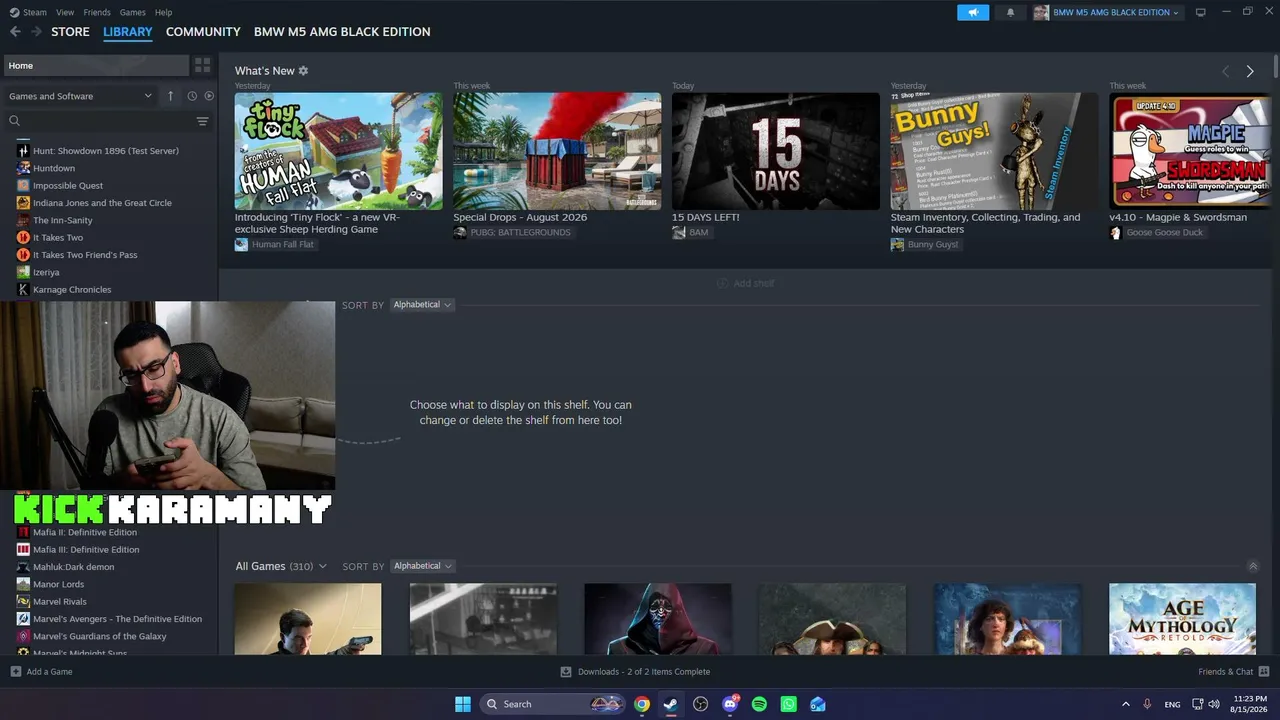Open the Age of Mythology Retold game cover
Screen dimensions: 1280x720
click(1182, 620)
